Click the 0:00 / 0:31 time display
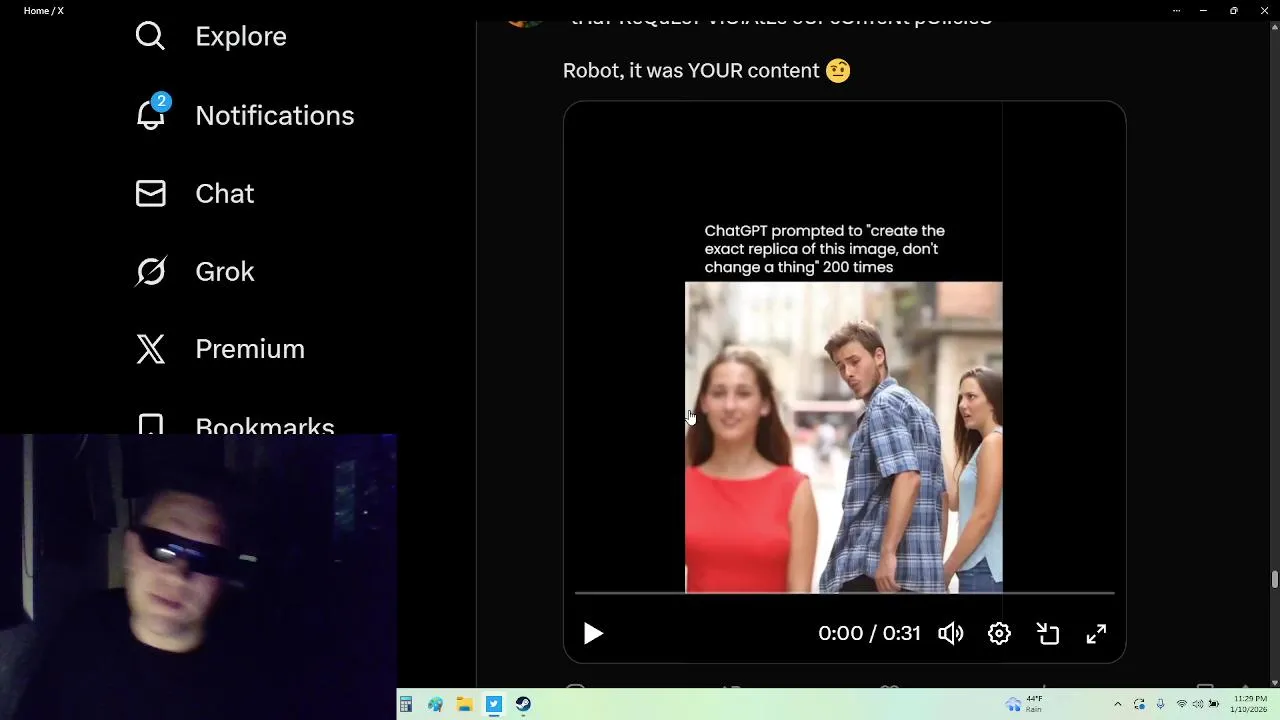 (869, 633)
